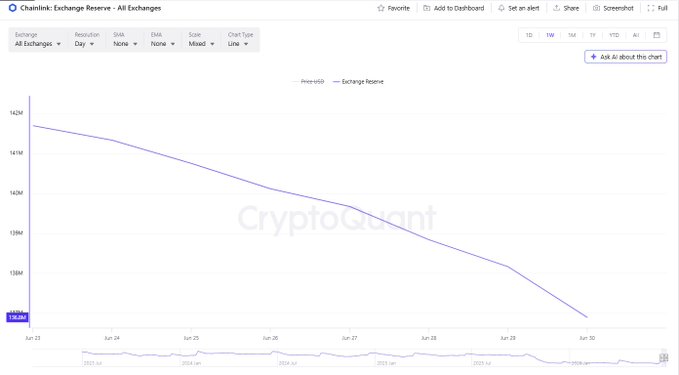679x375 pixels.
Task: Click the Jun 26 x-axis label
Action: [x=270, y=338]
